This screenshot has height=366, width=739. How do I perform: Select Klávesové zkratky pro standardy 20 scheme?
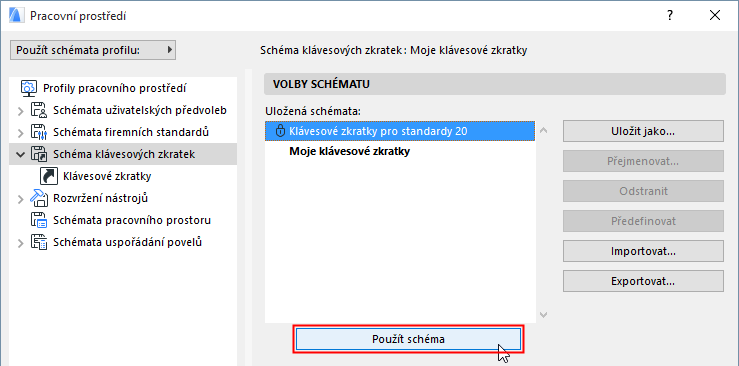click(400, 131)
